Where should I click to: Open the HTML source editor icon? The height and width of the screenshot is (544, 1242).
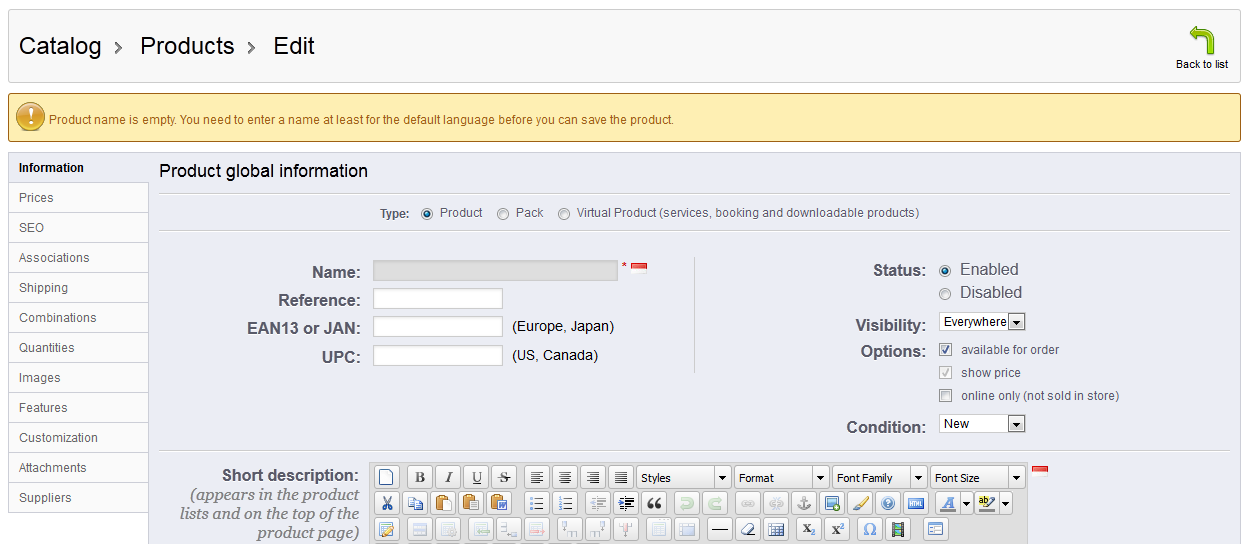pyautogui.click(x=916, y=503)
